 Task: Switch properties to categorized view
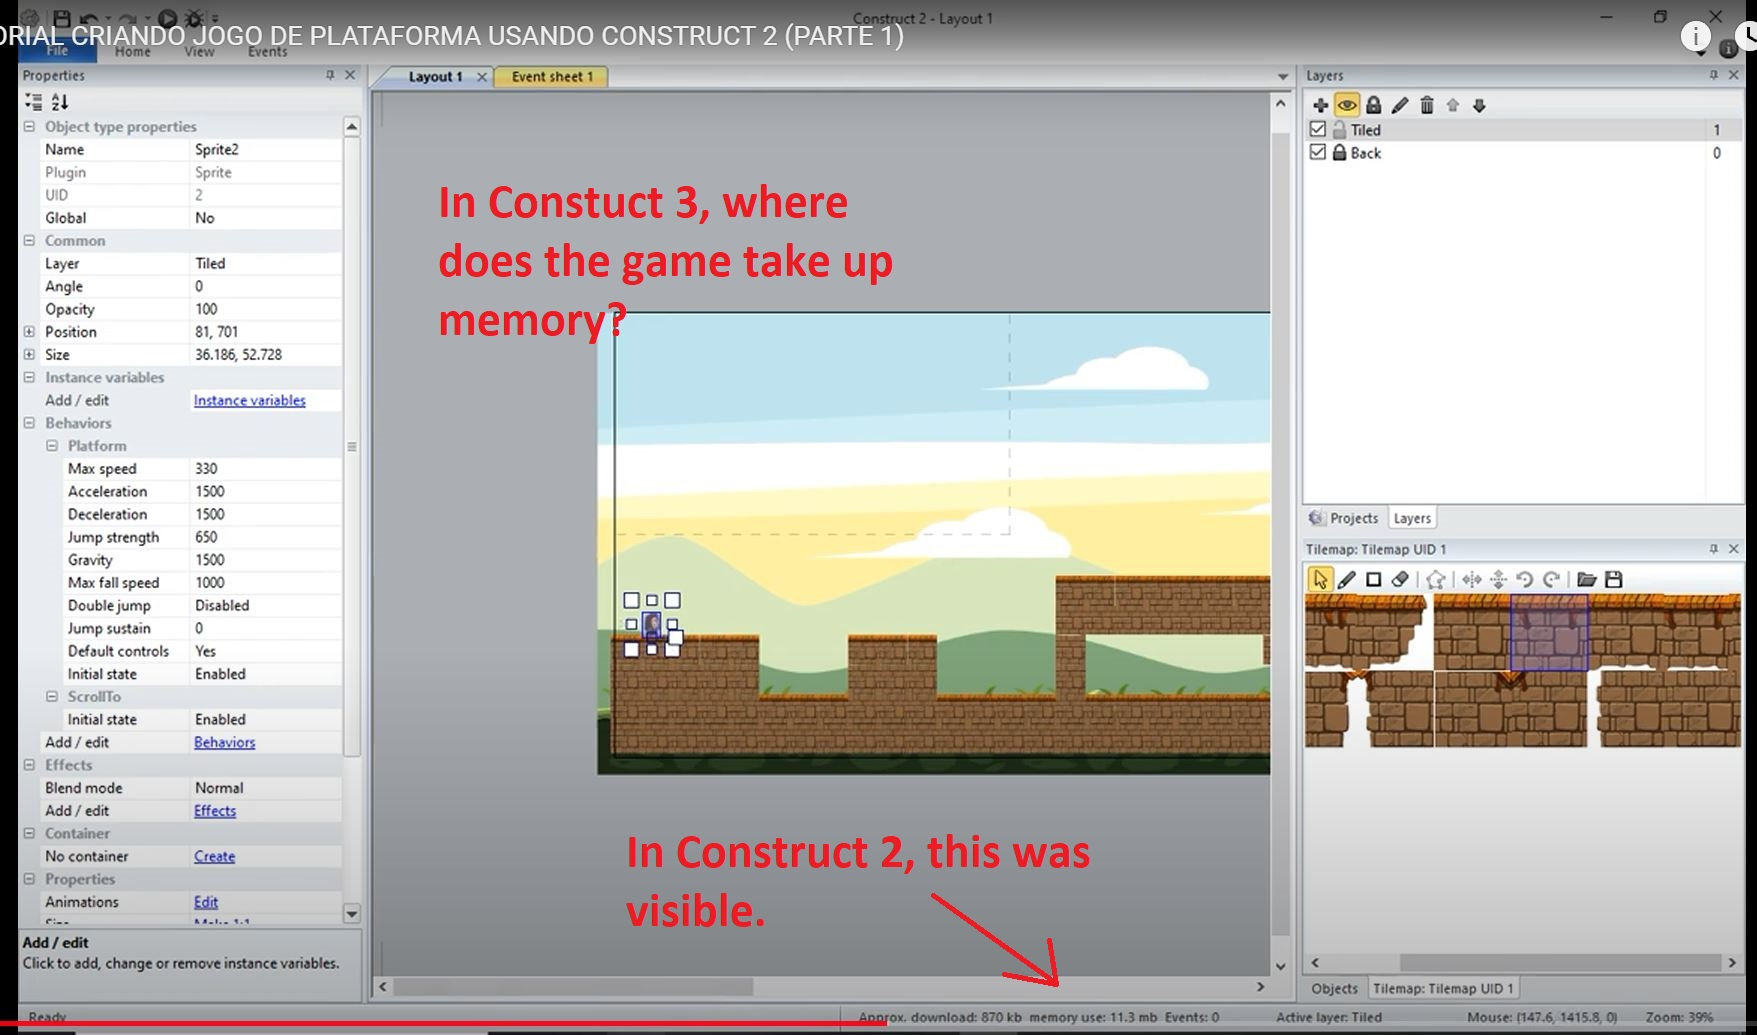pos(34,101)
